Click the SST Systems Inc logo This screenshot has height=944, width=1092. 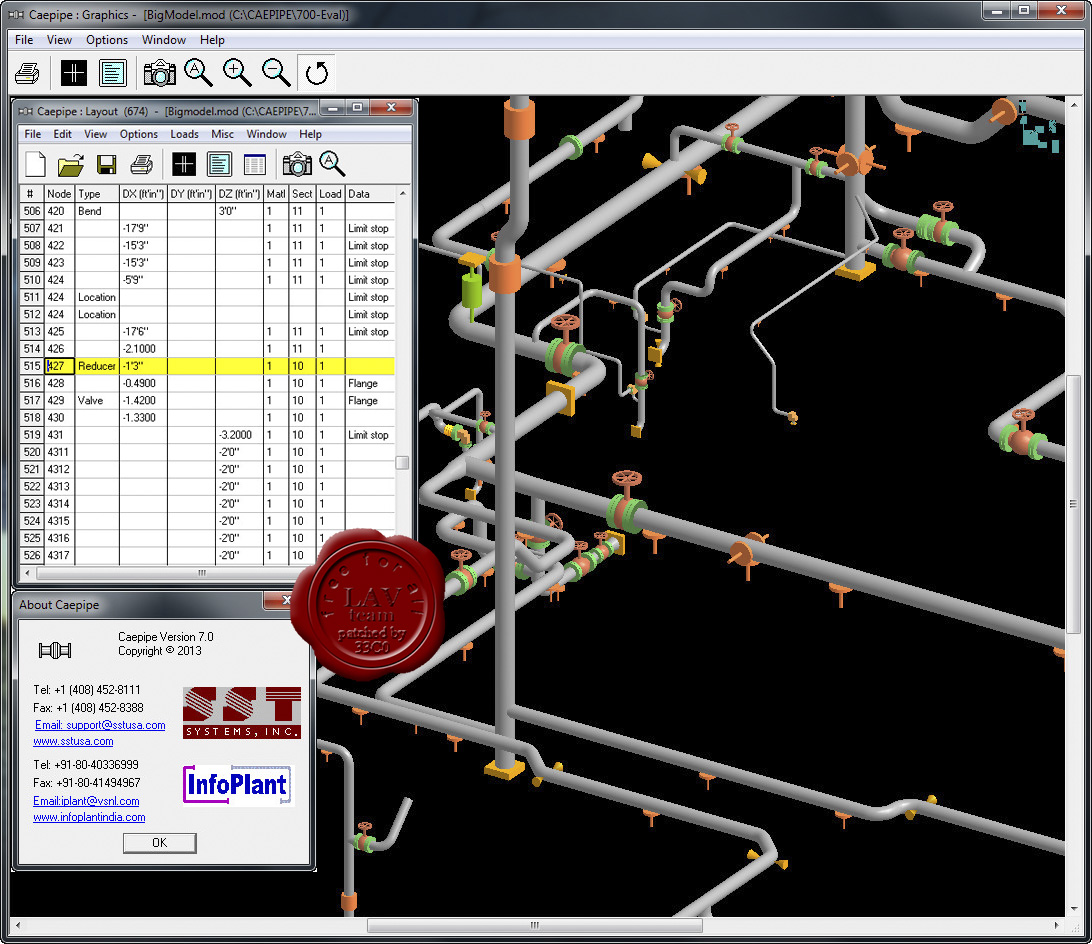pyautogui.click(x=242, y=712)
